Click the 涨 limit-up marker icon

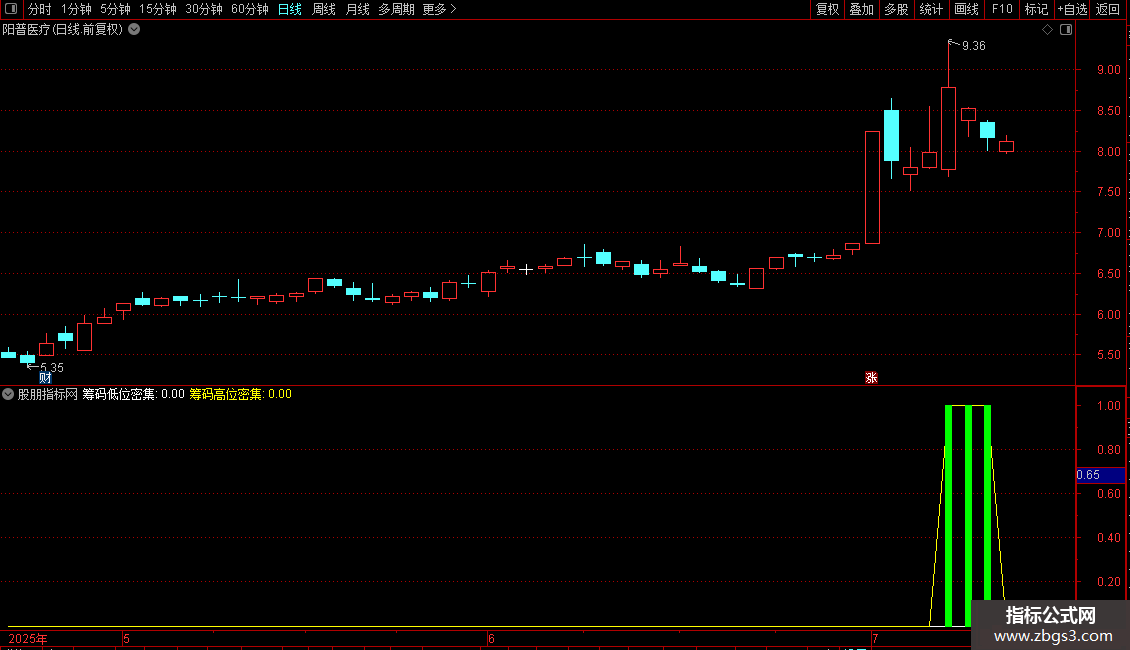click(x=871, y=378)
